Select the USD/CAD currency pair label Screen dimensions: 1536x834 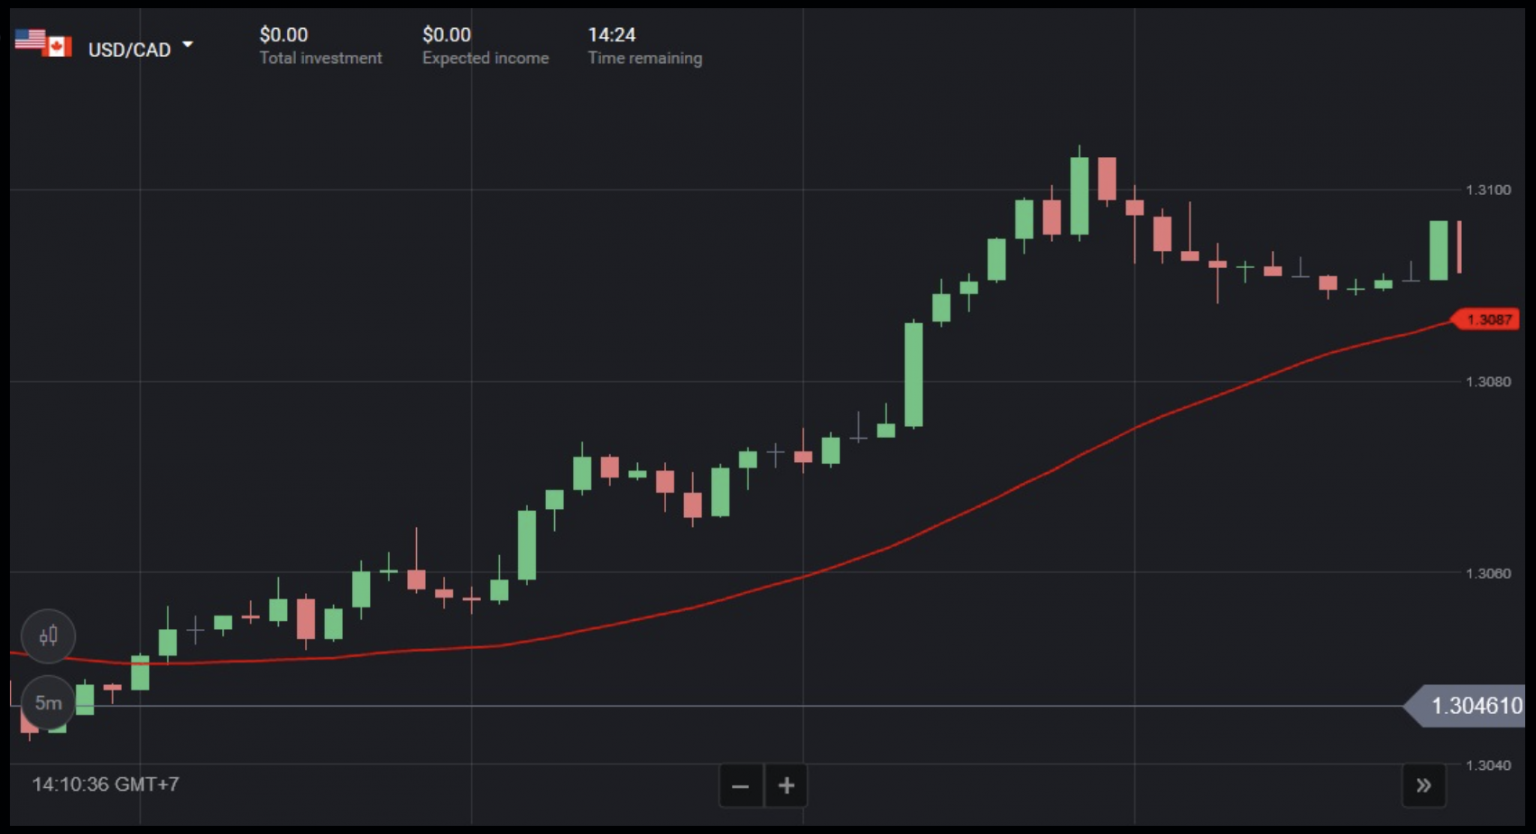click(129, 50)
